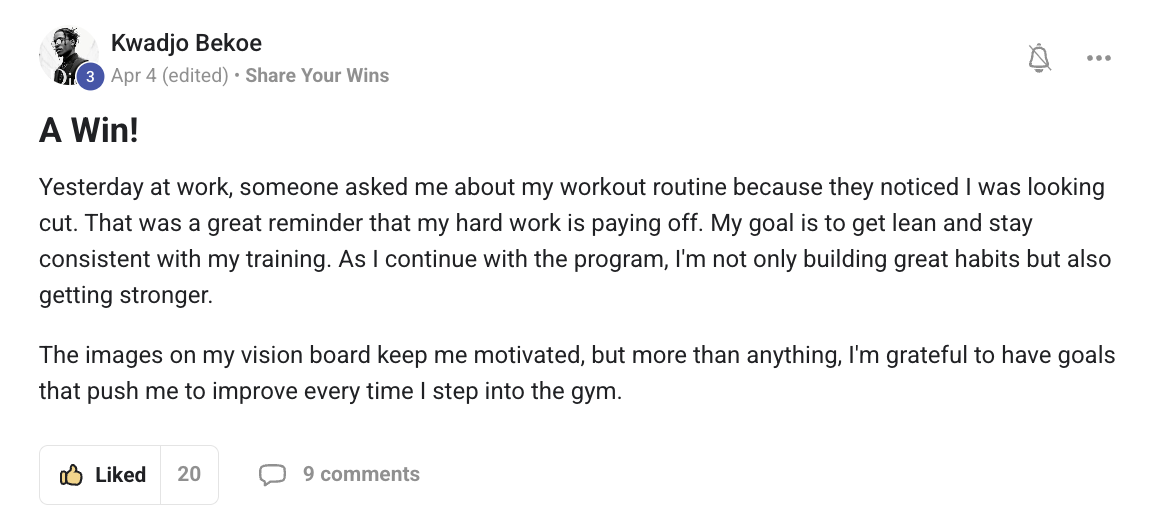This screenshot has height=524, width=1158.
Task: Click the line starting Yesterday at work
Action: pyautogui.click(x=572, y=187)
